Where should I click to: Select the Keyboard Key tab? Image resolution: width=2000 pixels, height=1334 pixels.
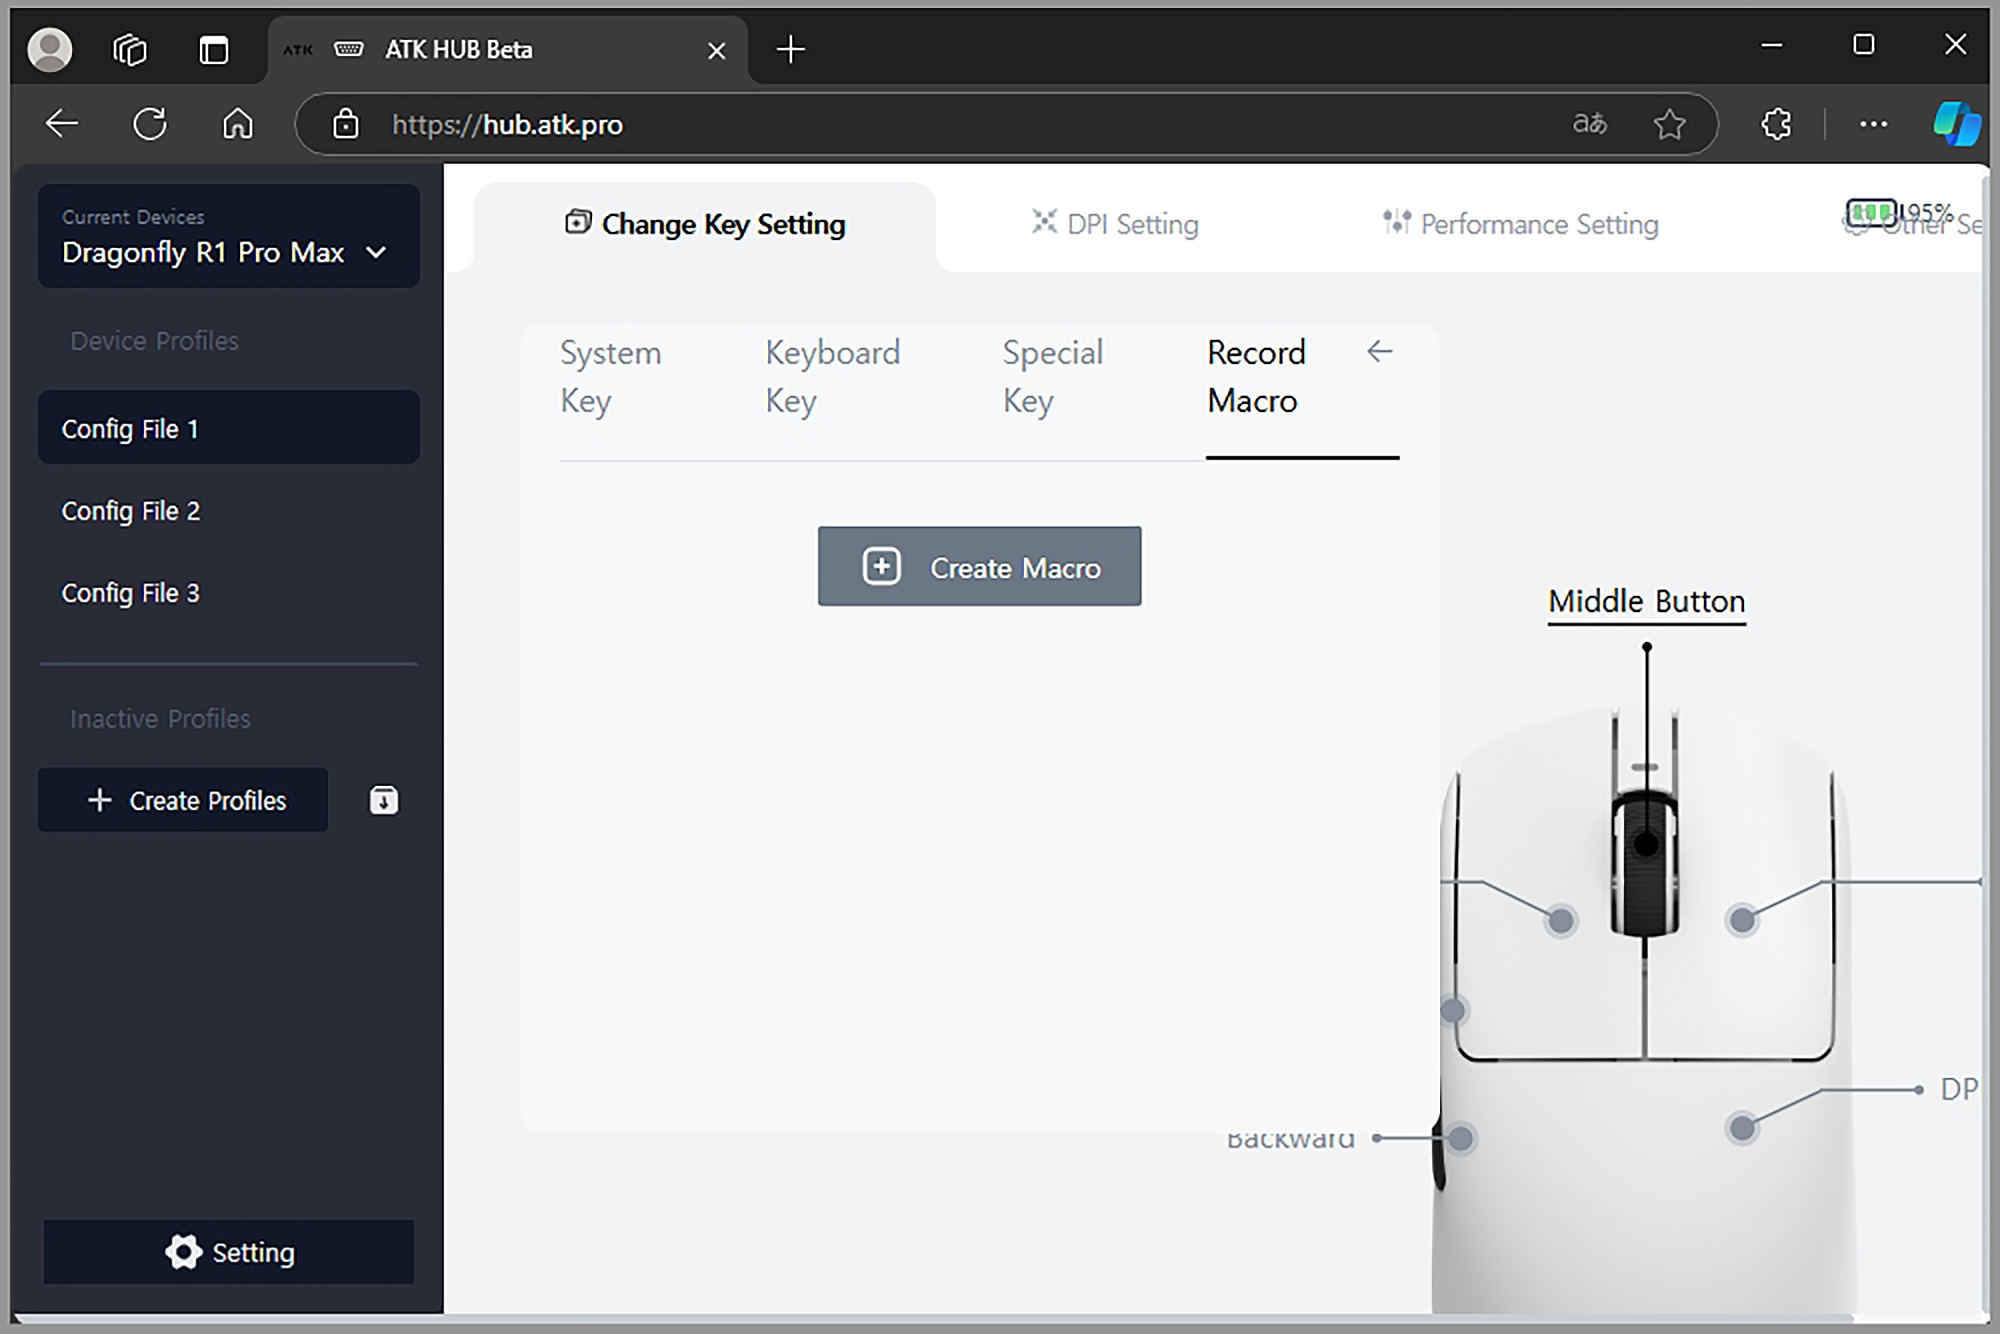click(x=832, y=376)
